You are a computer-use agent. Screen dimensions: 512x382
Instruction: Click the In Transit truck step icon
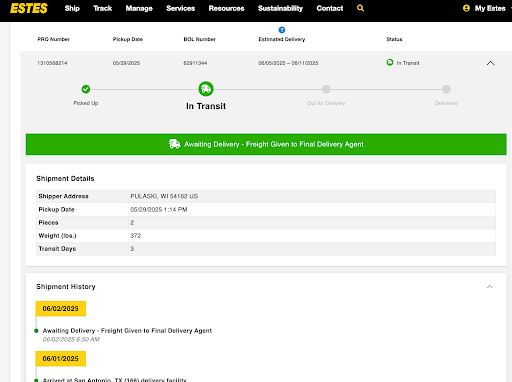coord(206,89)
